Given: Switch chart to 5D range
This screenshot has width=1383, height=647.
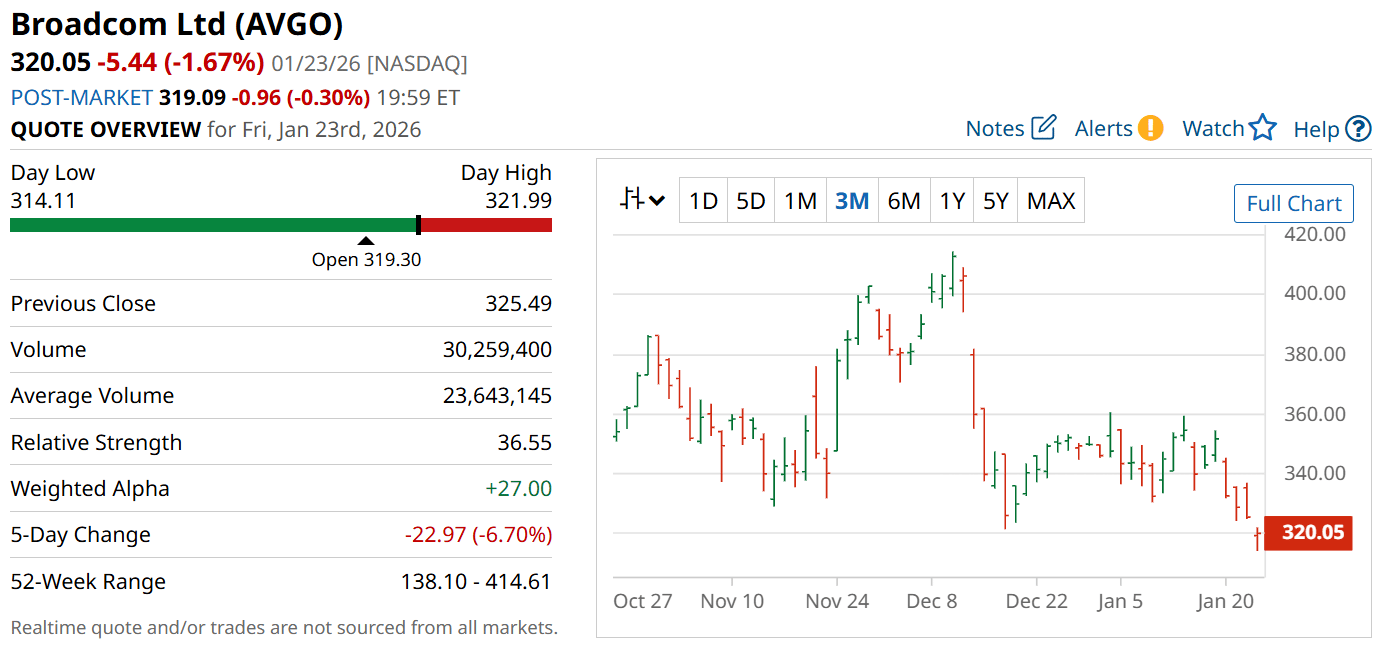Looking at the screenshot, I should (750, 201).
